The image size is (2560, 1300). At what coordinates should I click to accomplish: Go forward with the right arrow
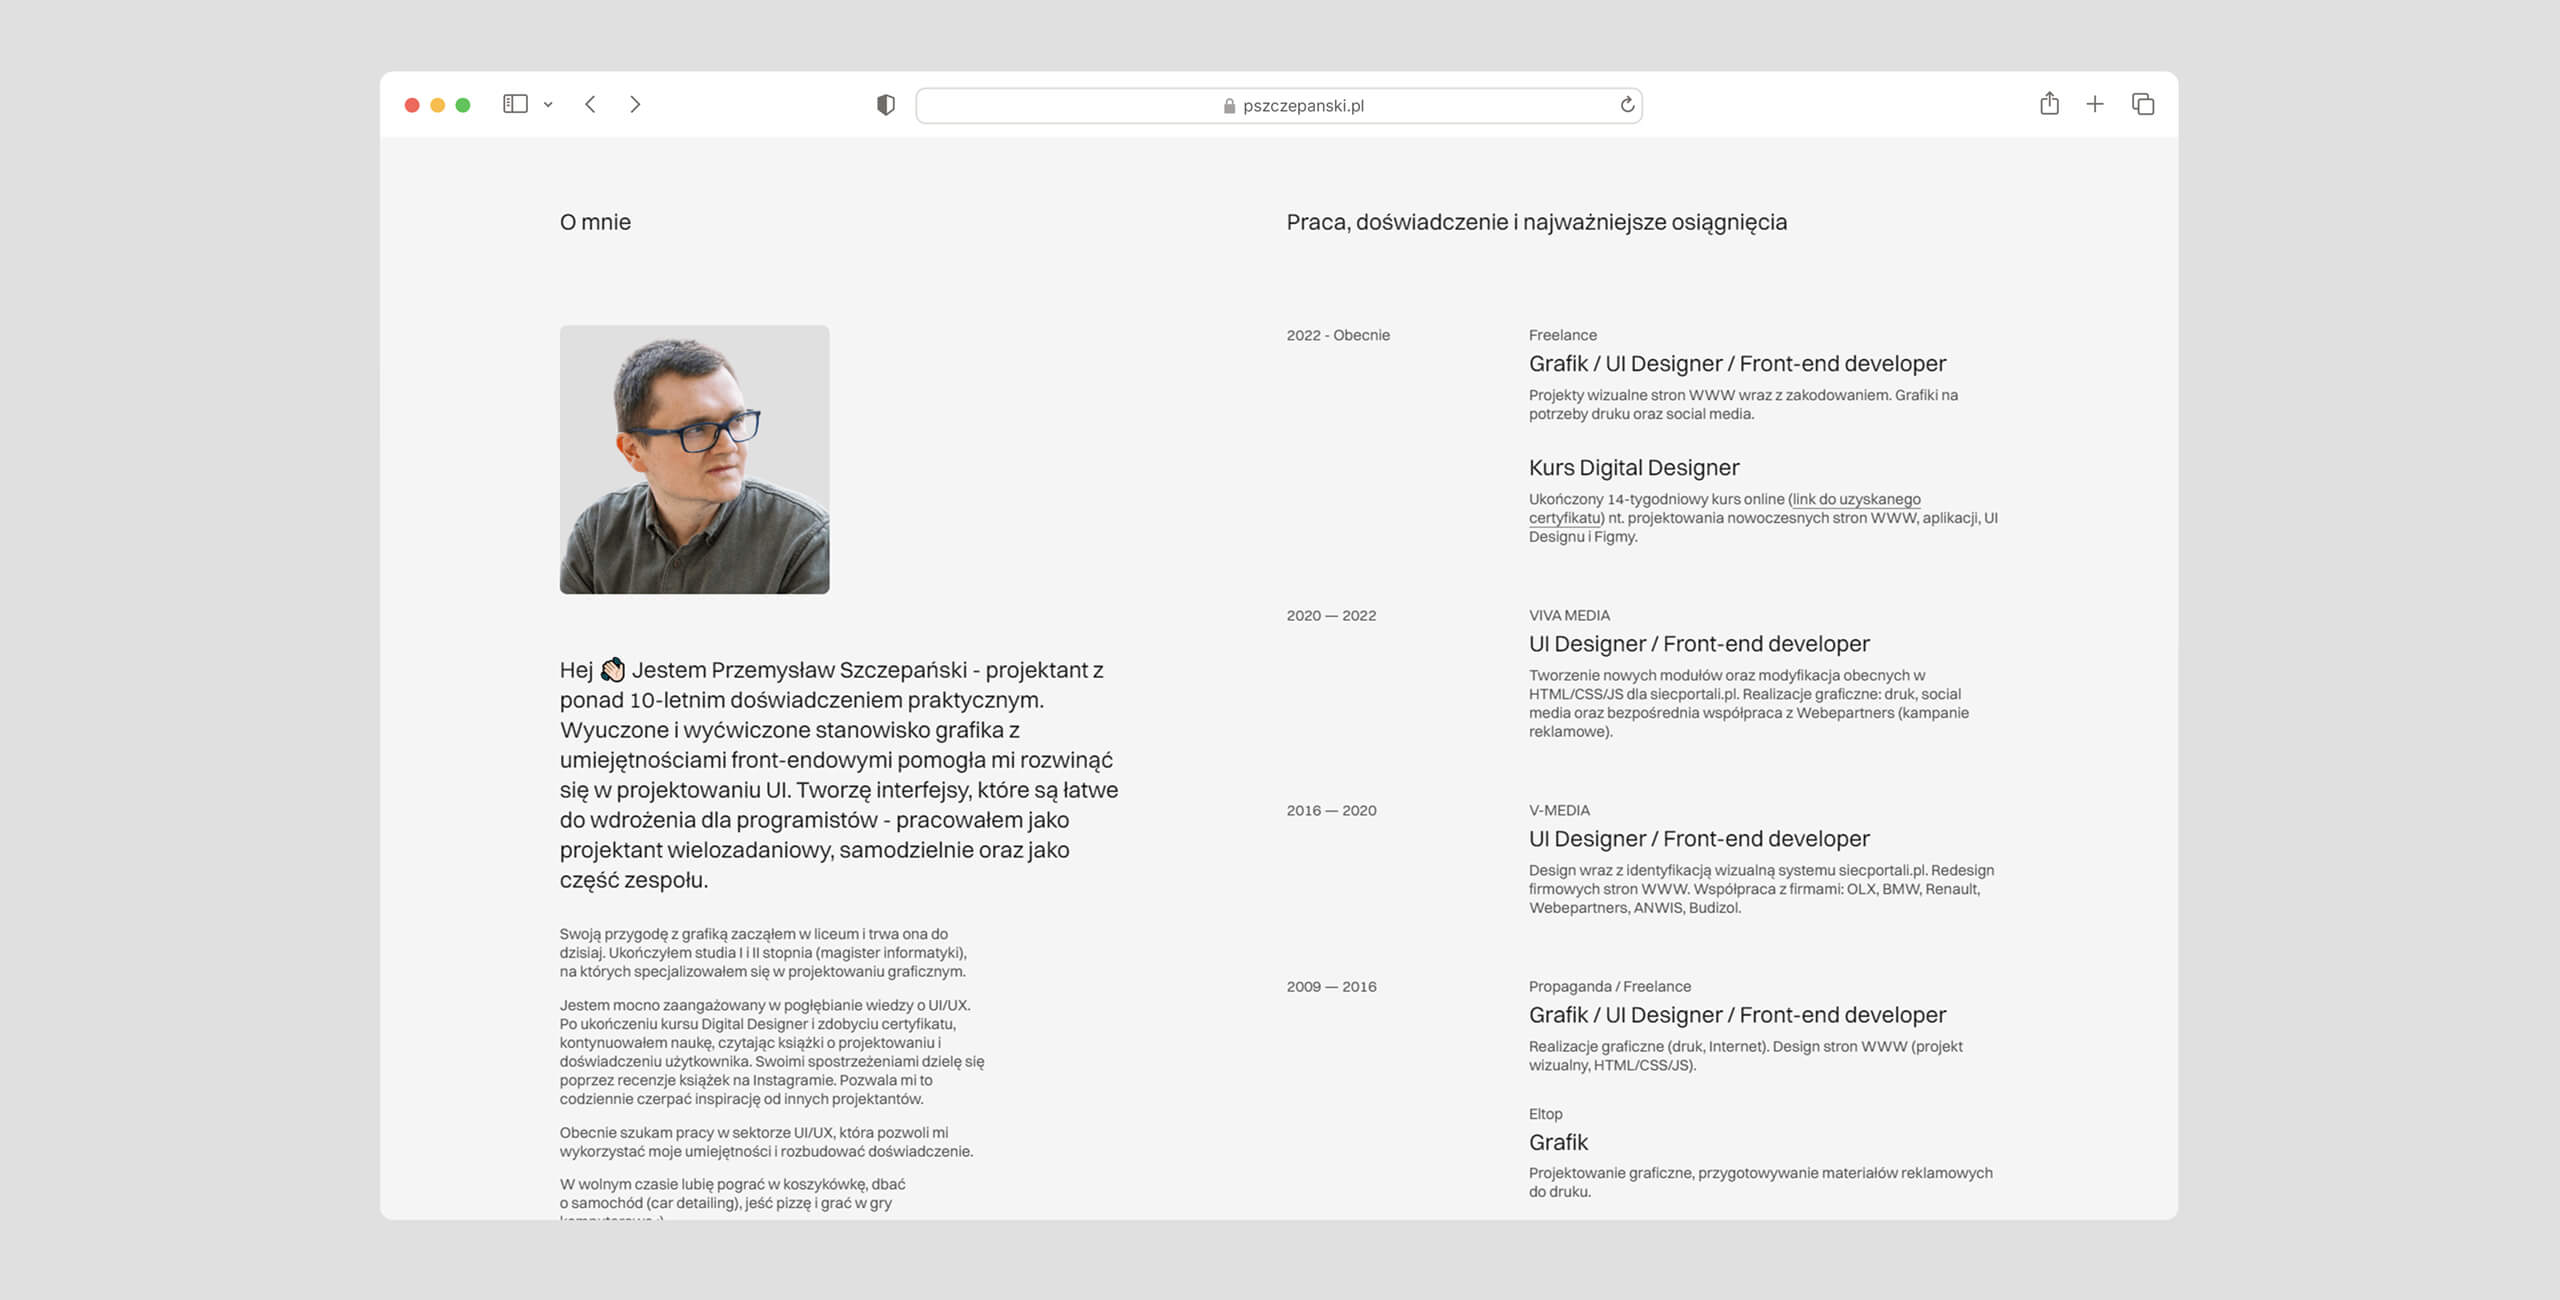point(635,104)
